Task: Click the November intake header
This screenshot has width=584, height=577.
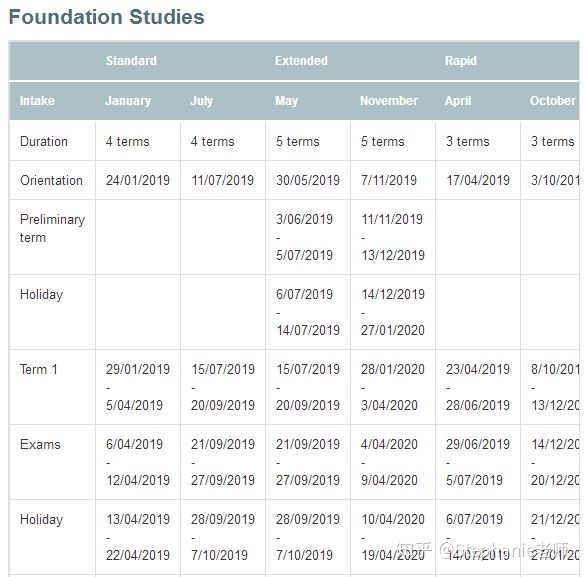Action: click(389, 101)
